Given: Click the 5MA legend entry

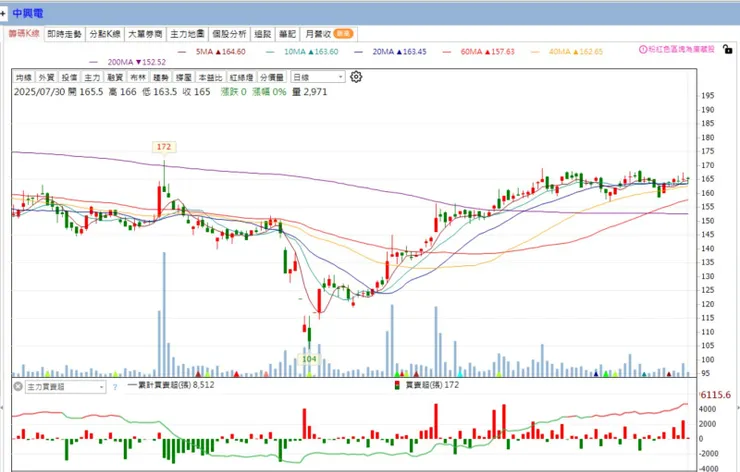Looking at the screenshot, I should (x=212, y=51).
